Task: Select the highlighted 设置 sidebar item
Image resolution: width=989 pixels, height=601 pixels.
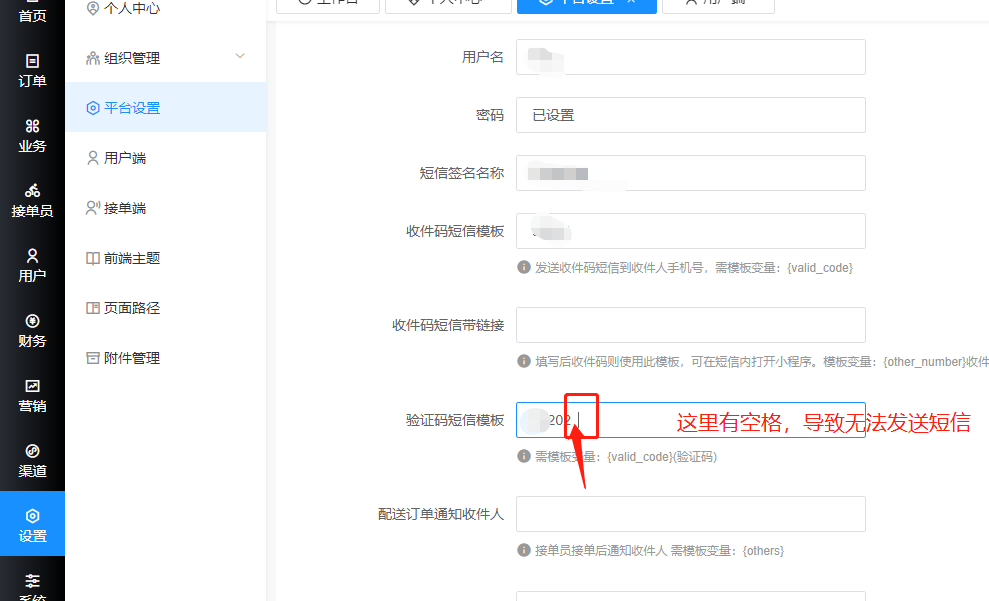Action: click(32, 523)
